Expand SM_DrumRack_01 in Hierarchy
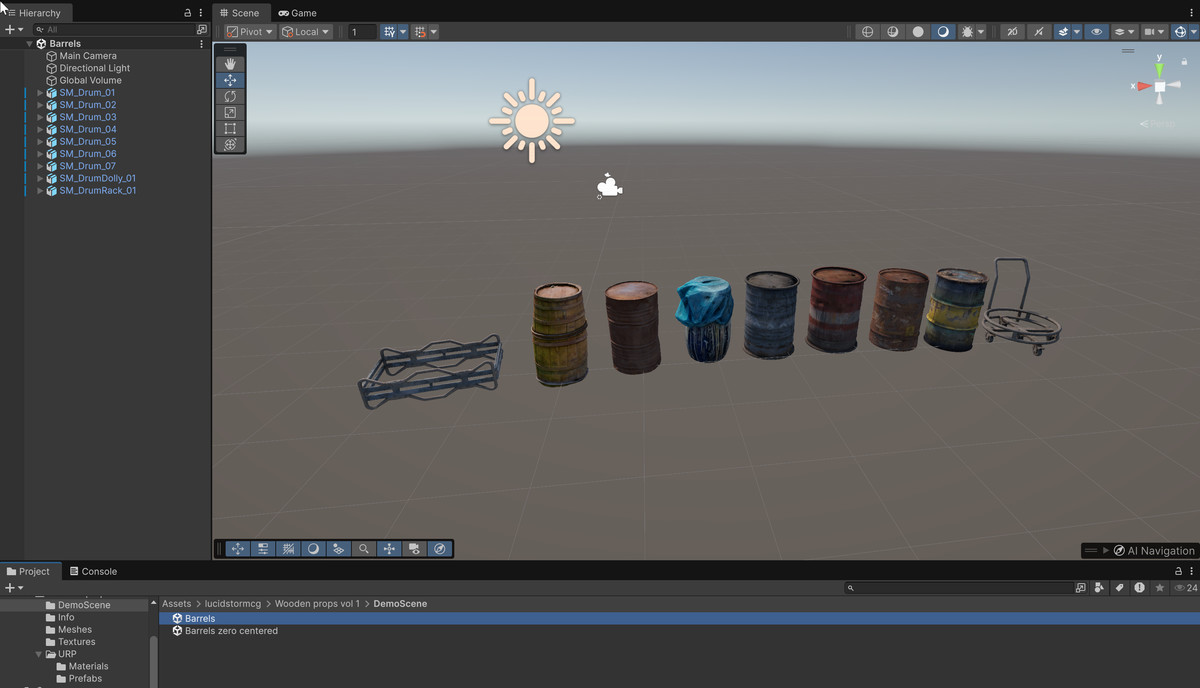Image resolution: width=1200 pixels, height=688 pixels. [41, 190]
